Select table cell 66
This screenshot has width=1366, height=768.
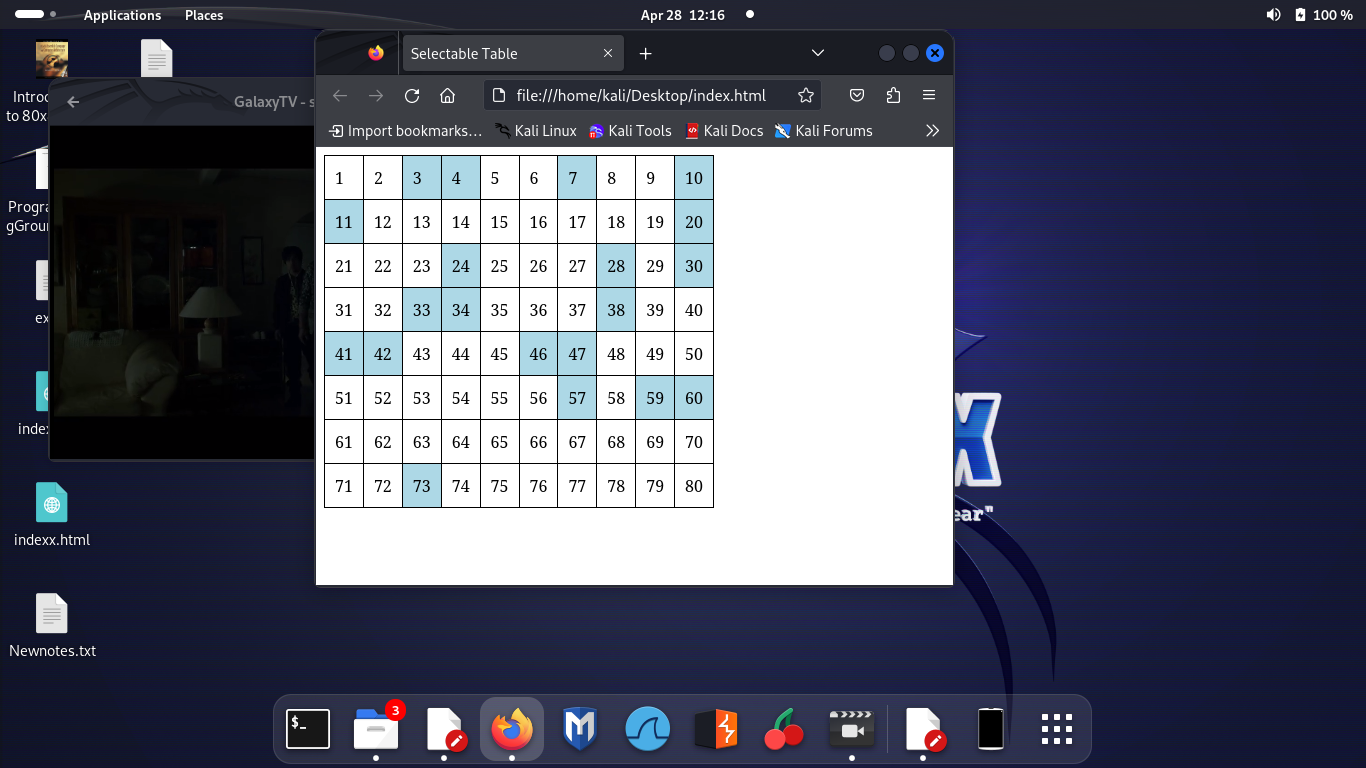[538, 442]
